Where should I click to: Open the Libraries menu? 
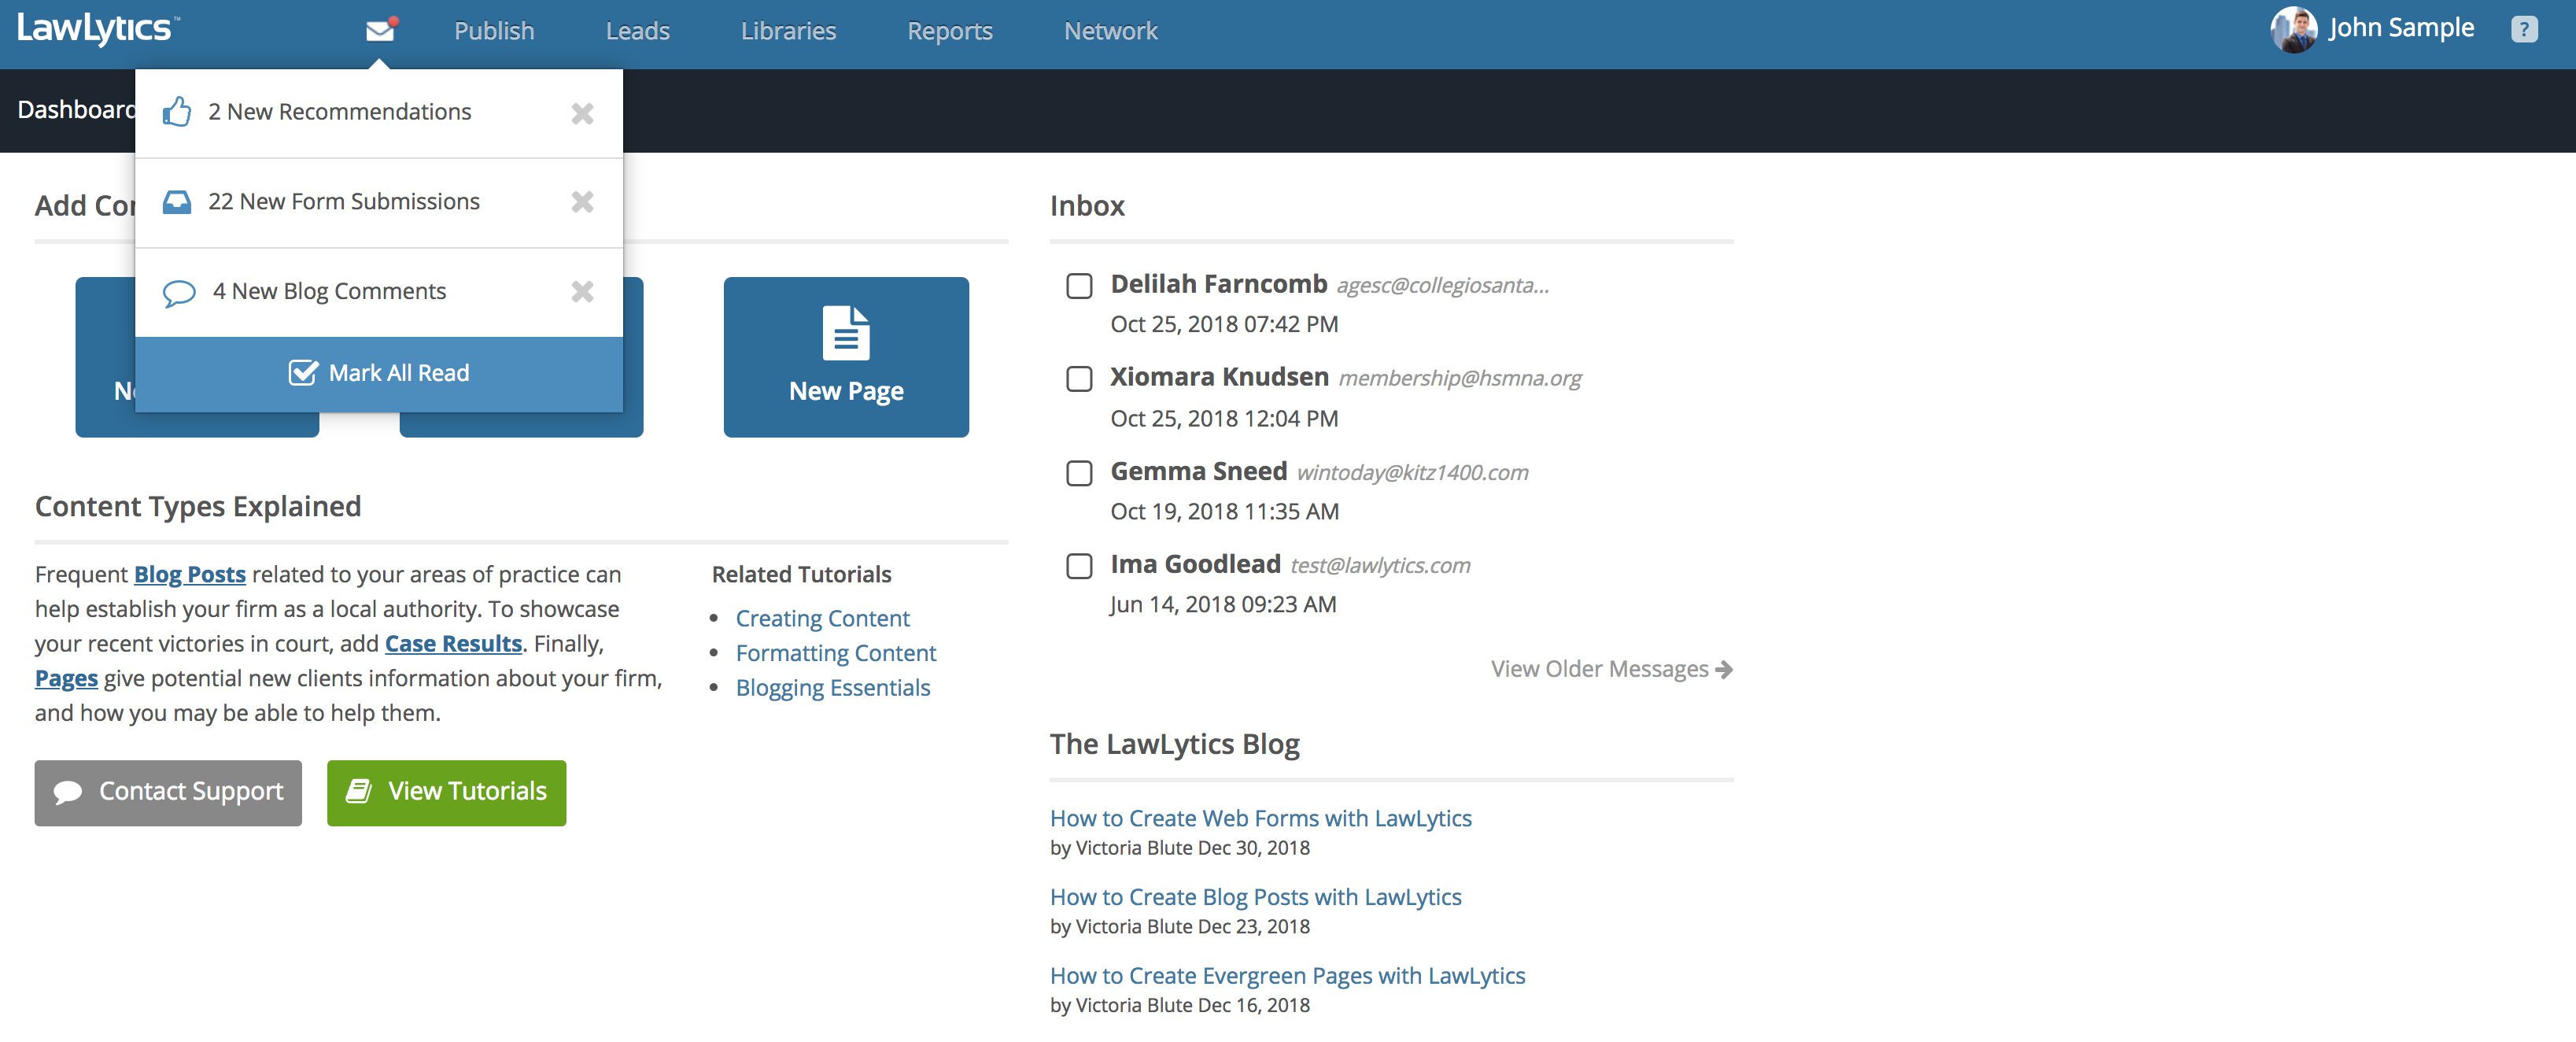point(788,31)
